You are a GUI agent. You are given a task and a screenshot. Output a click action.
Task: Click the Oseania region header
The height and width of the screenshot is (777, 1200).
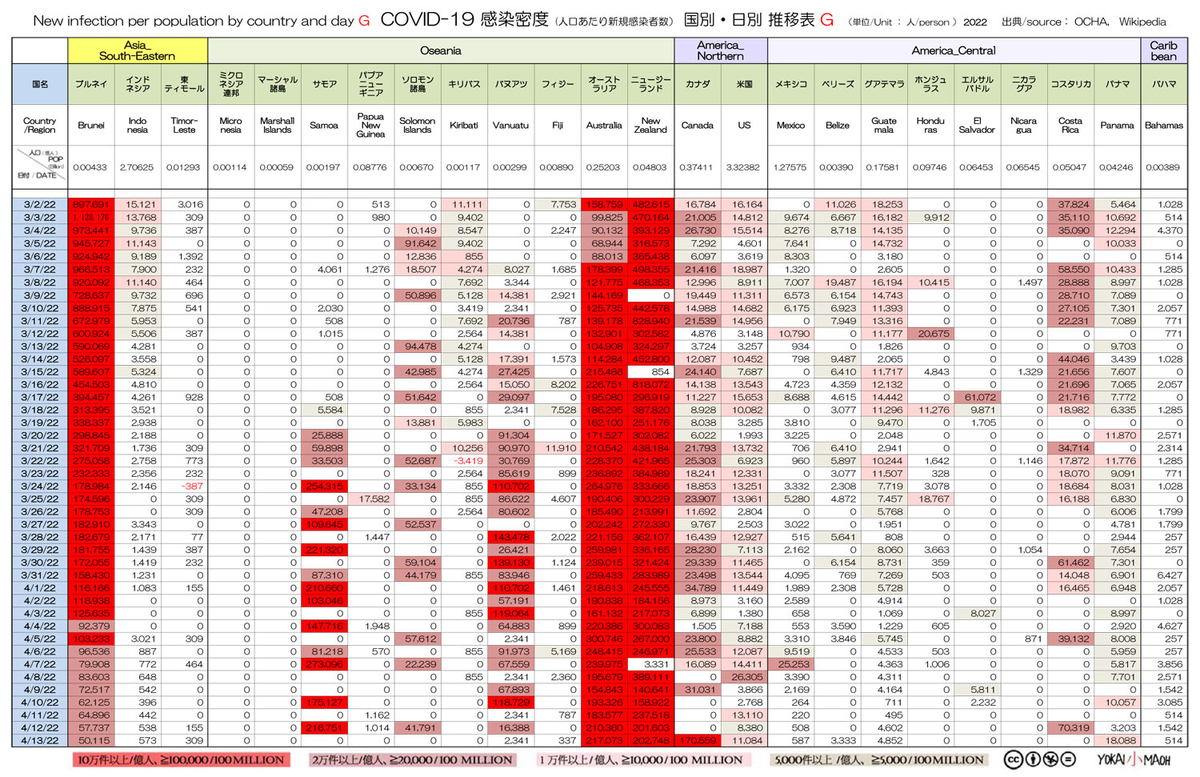click(440, 50)
